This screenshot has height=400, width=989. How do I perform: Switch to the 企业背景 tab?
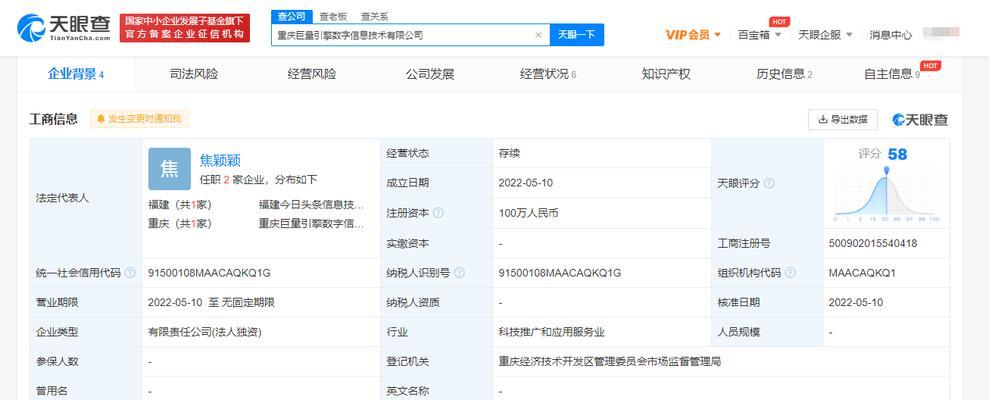pyautogui.click(x=75, y=74)
